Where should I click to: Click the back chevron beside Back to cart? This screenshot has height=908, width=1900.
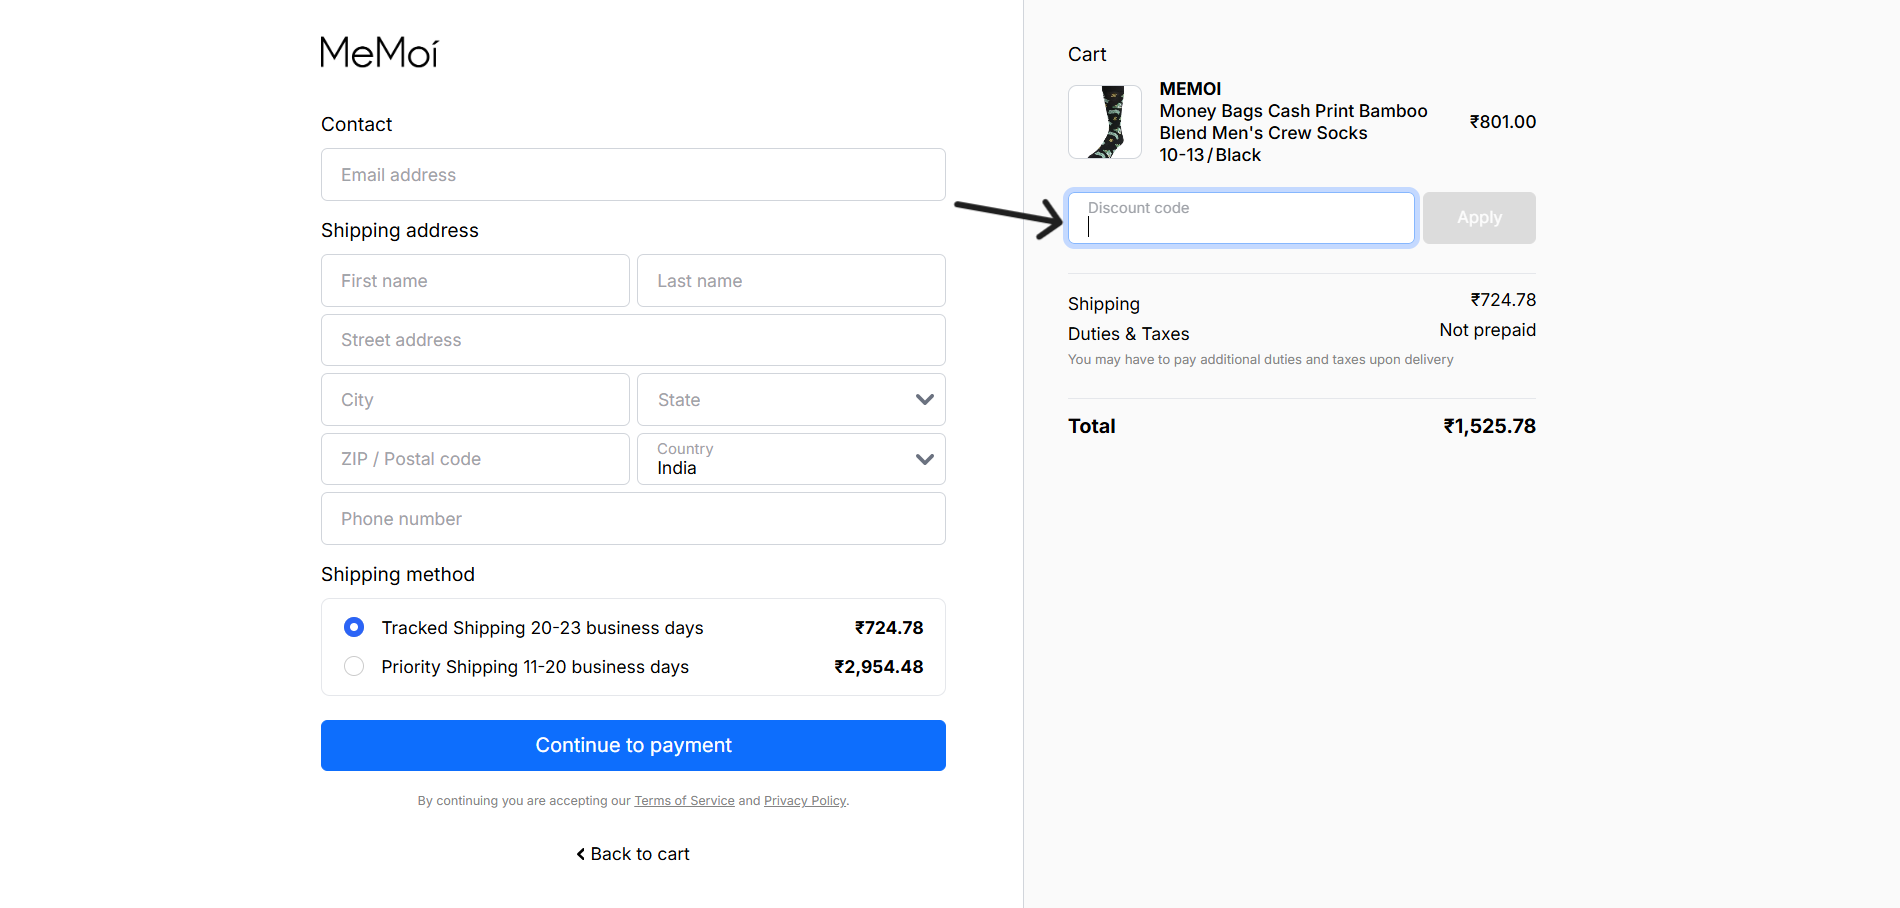581,854
